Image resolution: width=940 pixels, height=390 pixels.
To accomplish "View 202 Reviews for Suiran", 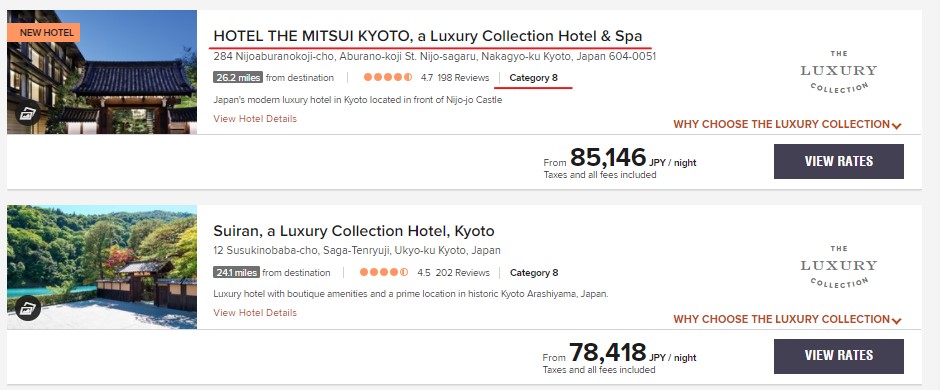I will (462, 273).
